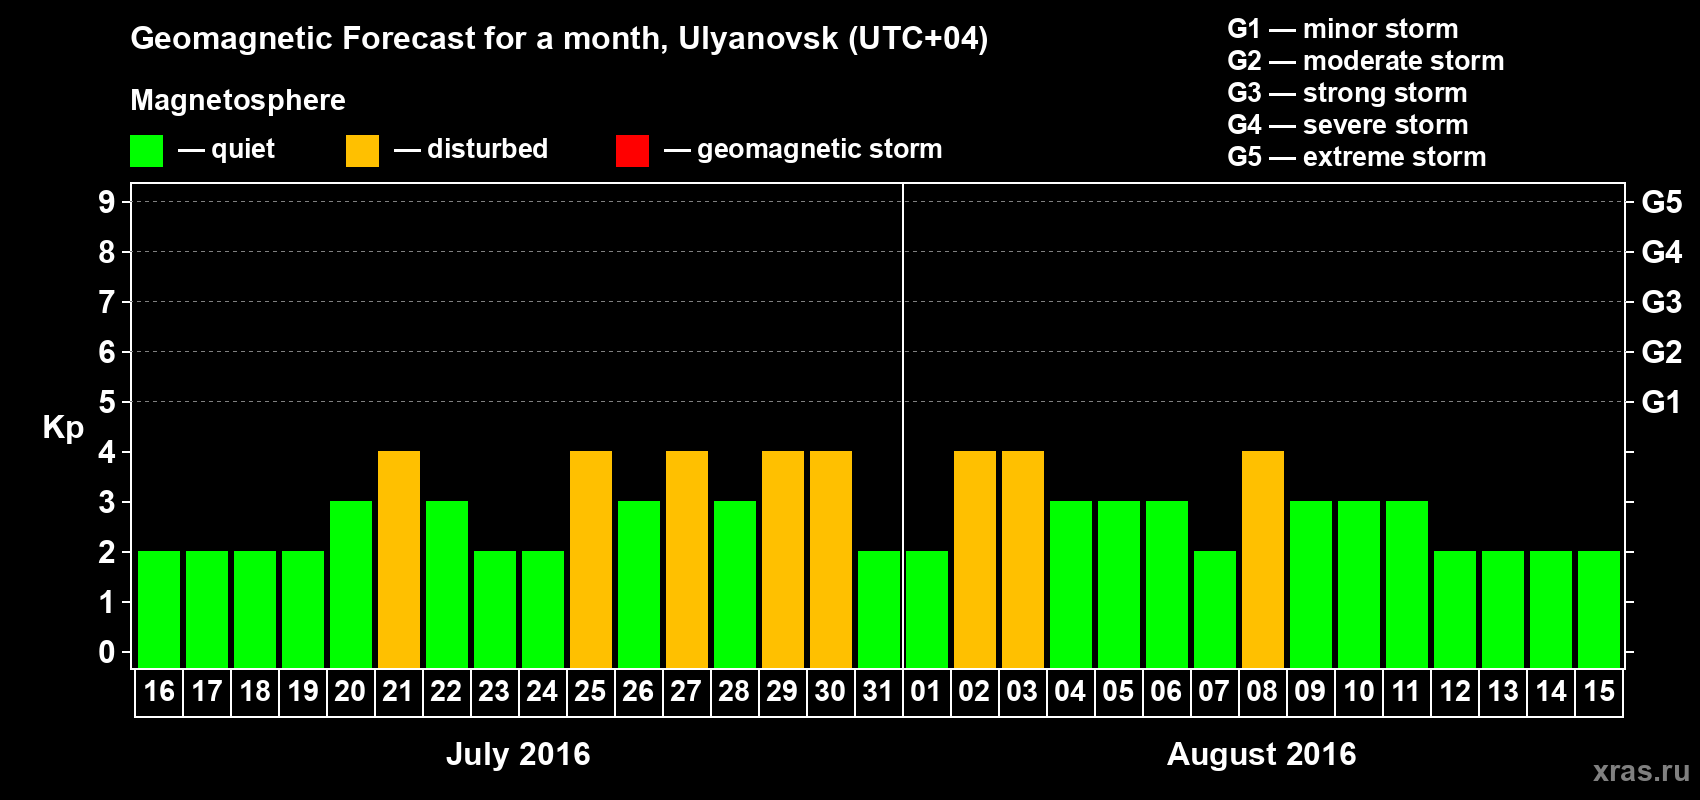Click date label 05 on axis
The image size is (1700, 800).
pyautogui.click(x=1118, y=692)
